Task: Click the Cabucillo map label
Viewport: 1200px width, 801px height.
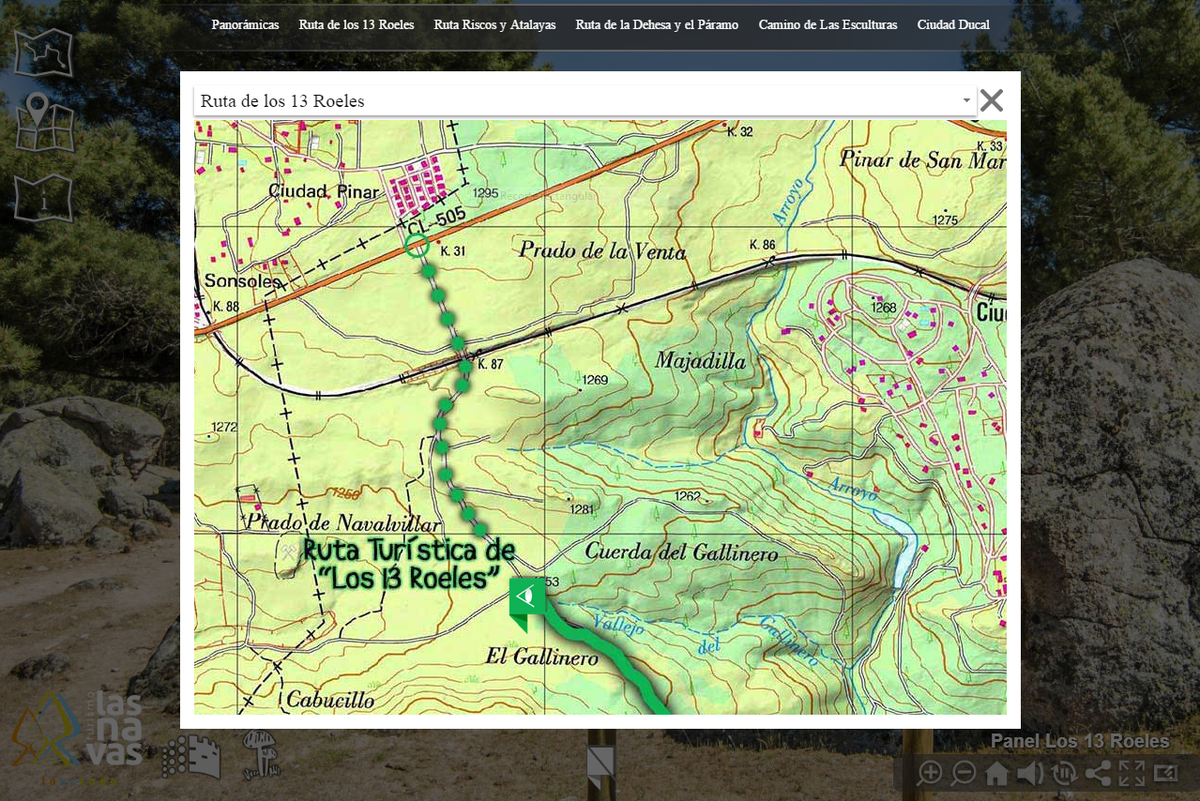Action: (x=330, y=699)
